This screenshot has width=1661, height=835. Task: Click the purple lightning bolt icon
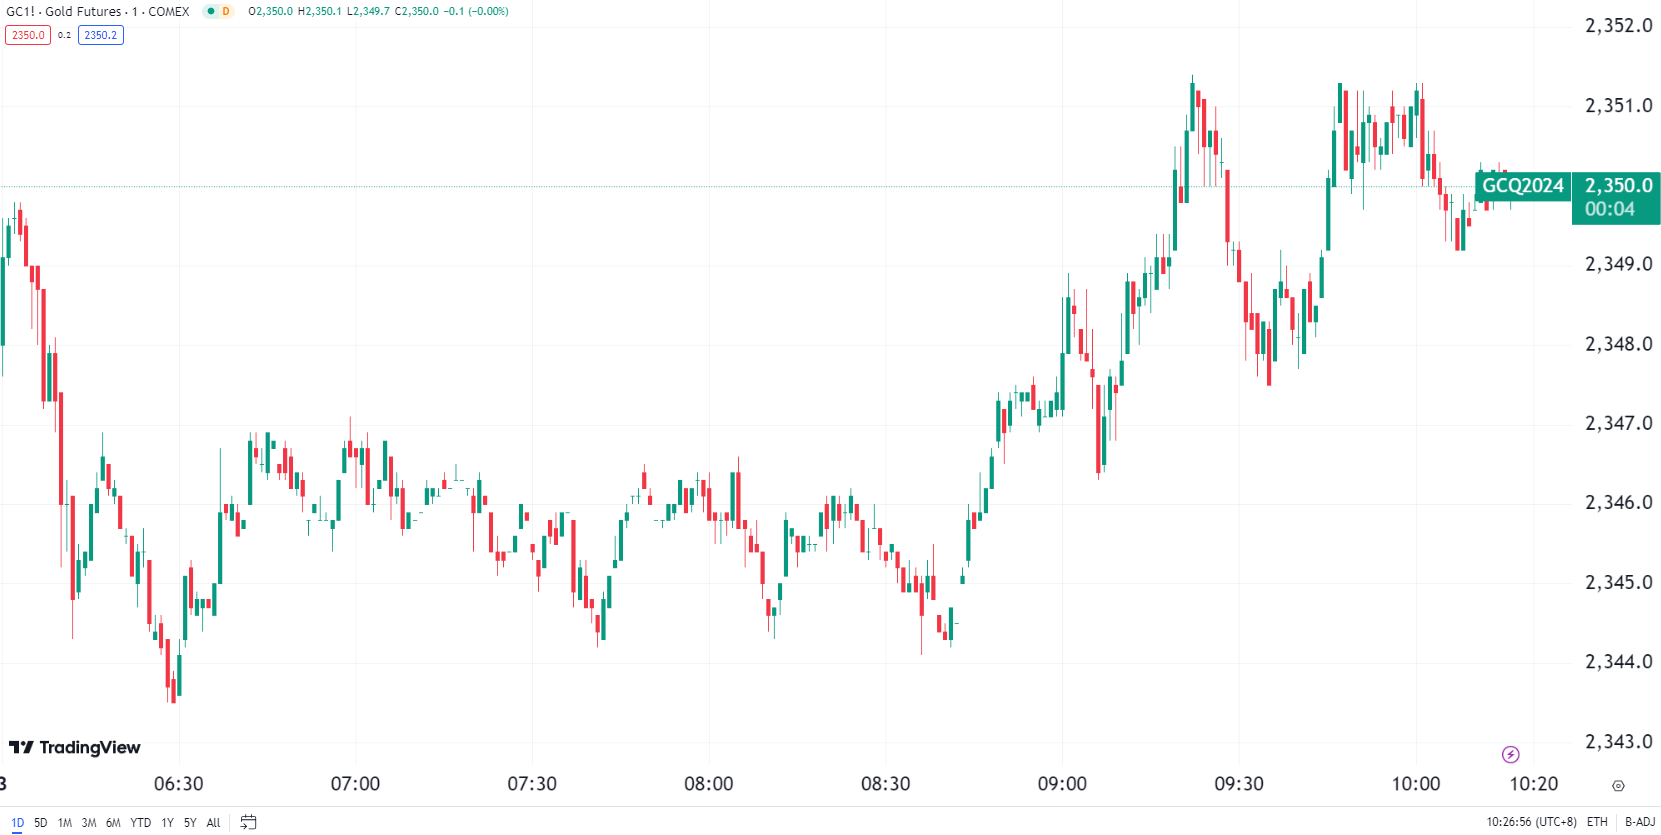(x=1510, y=754)
